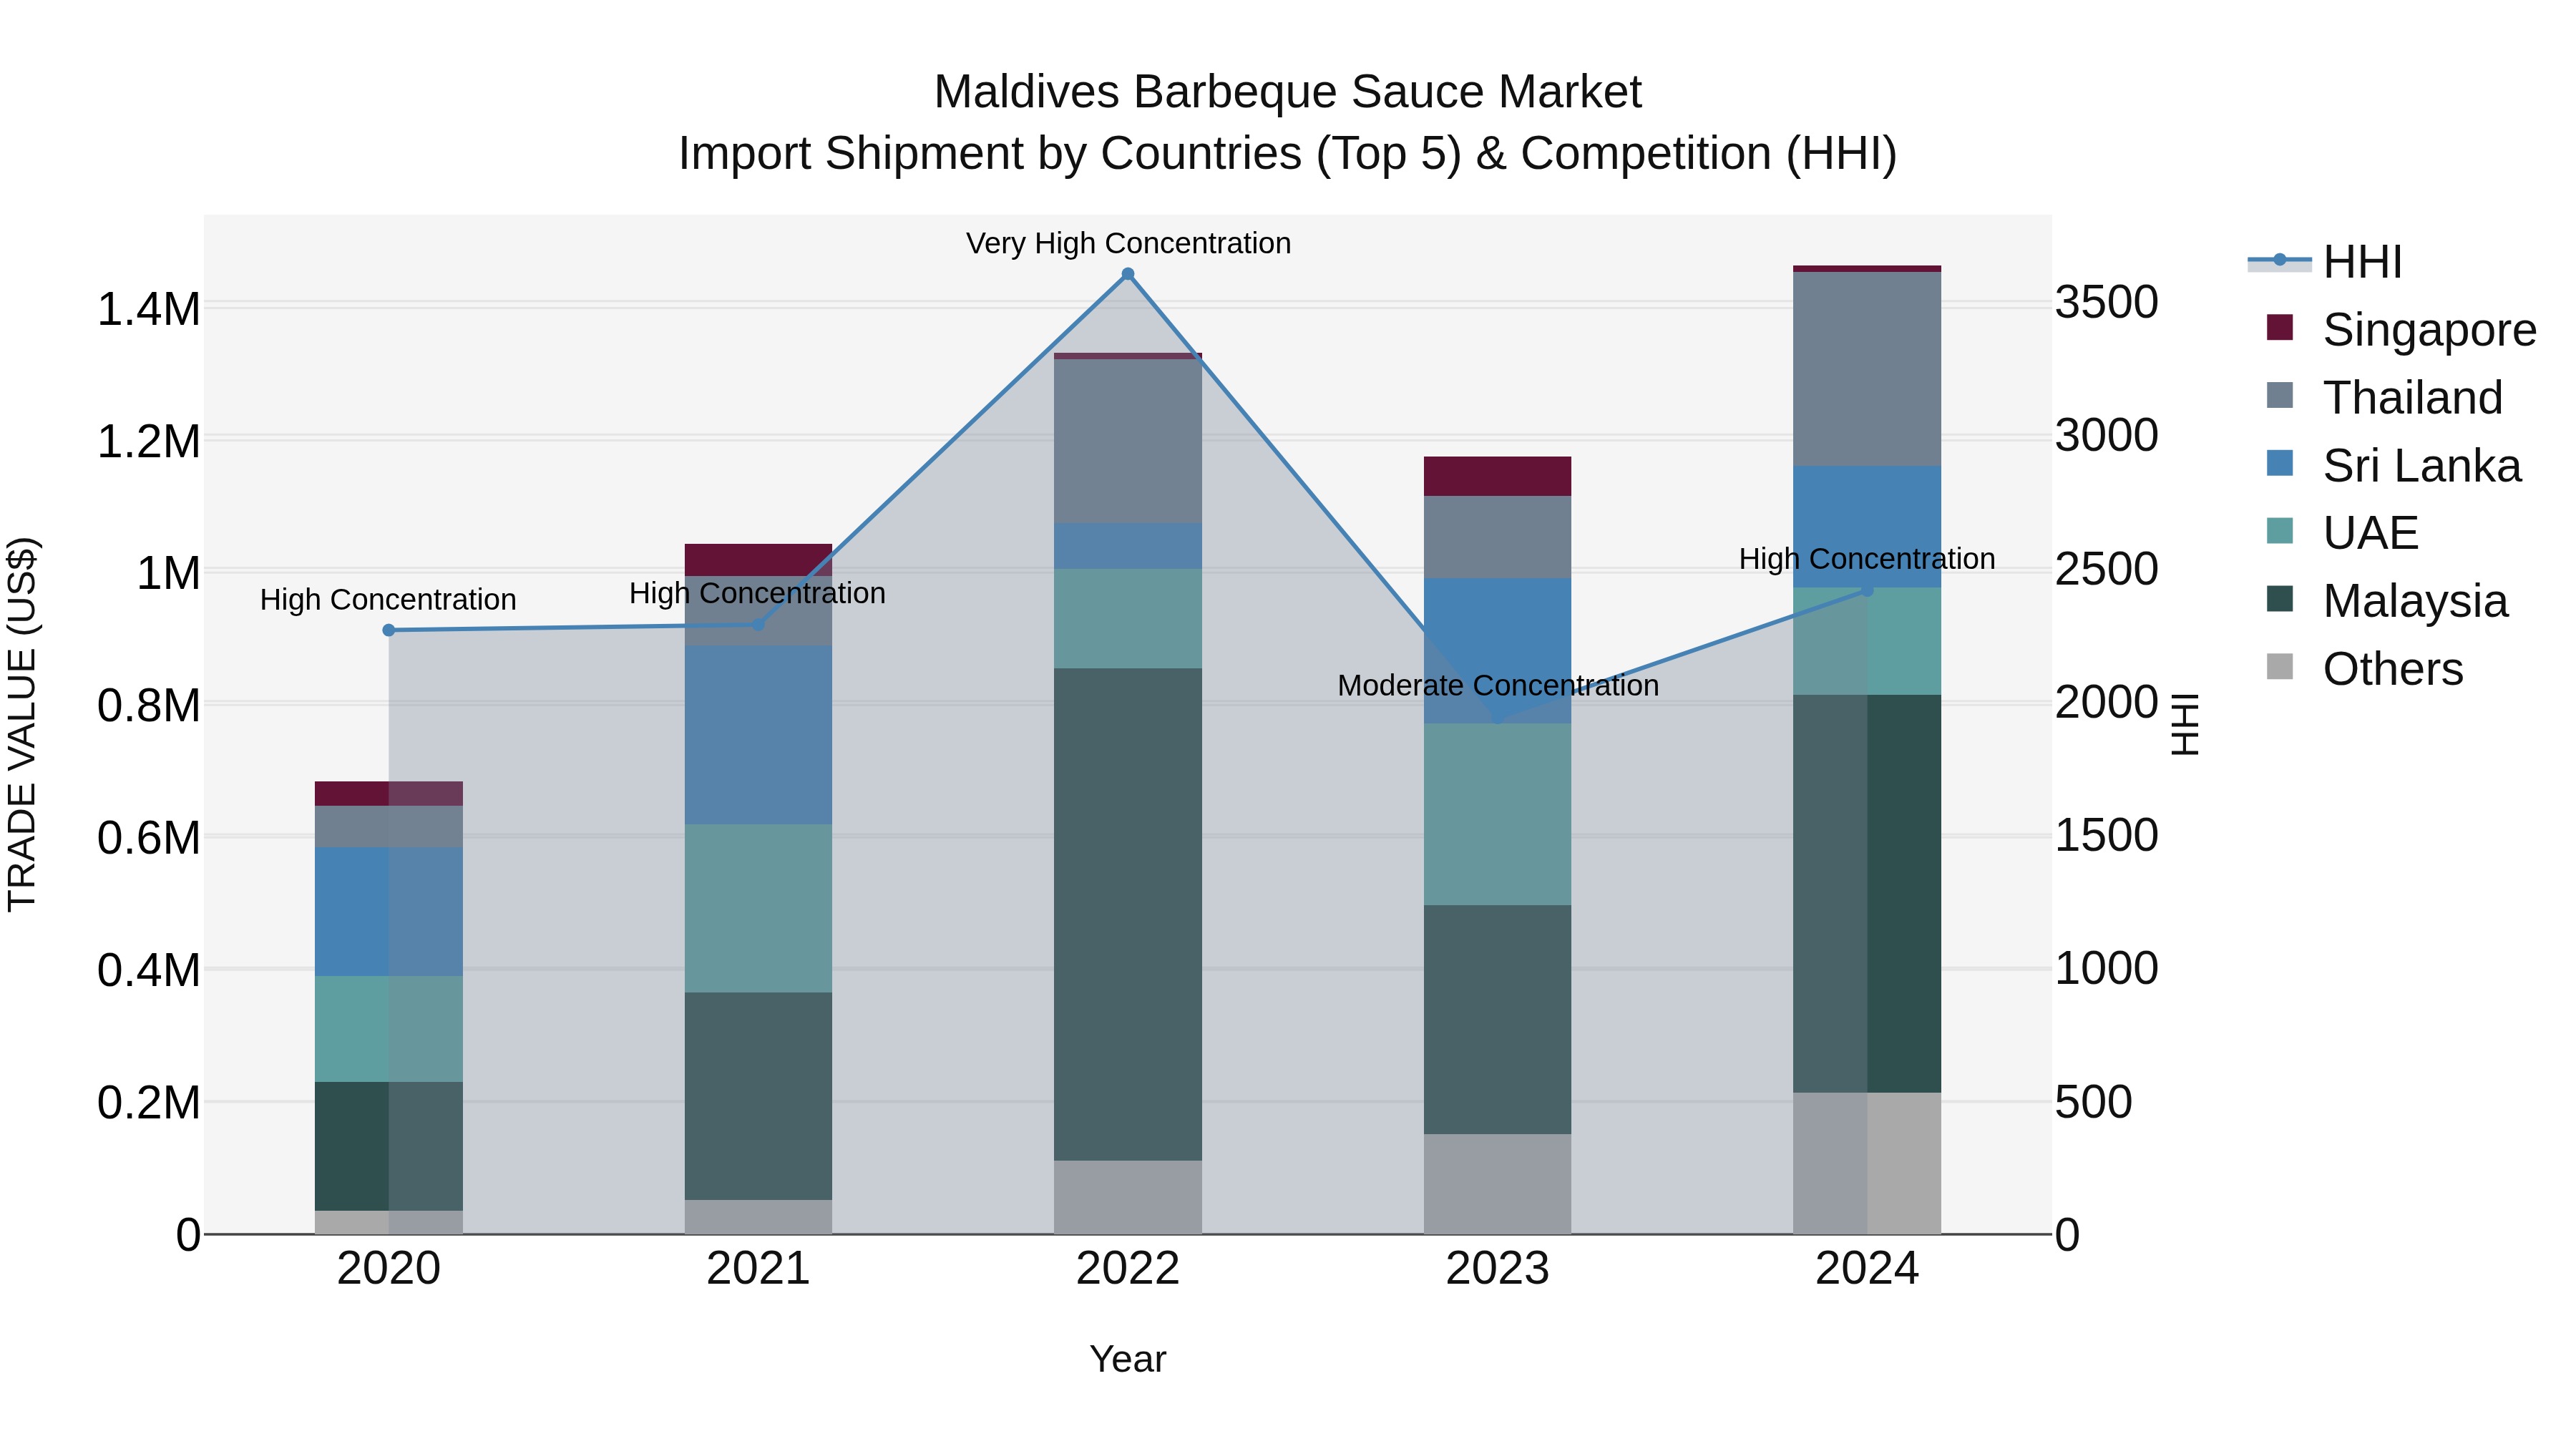Viewport: 2576px width, 1449px height.
Task: Click the Thailand segment of the 2024 bar
Action: 1867,369
